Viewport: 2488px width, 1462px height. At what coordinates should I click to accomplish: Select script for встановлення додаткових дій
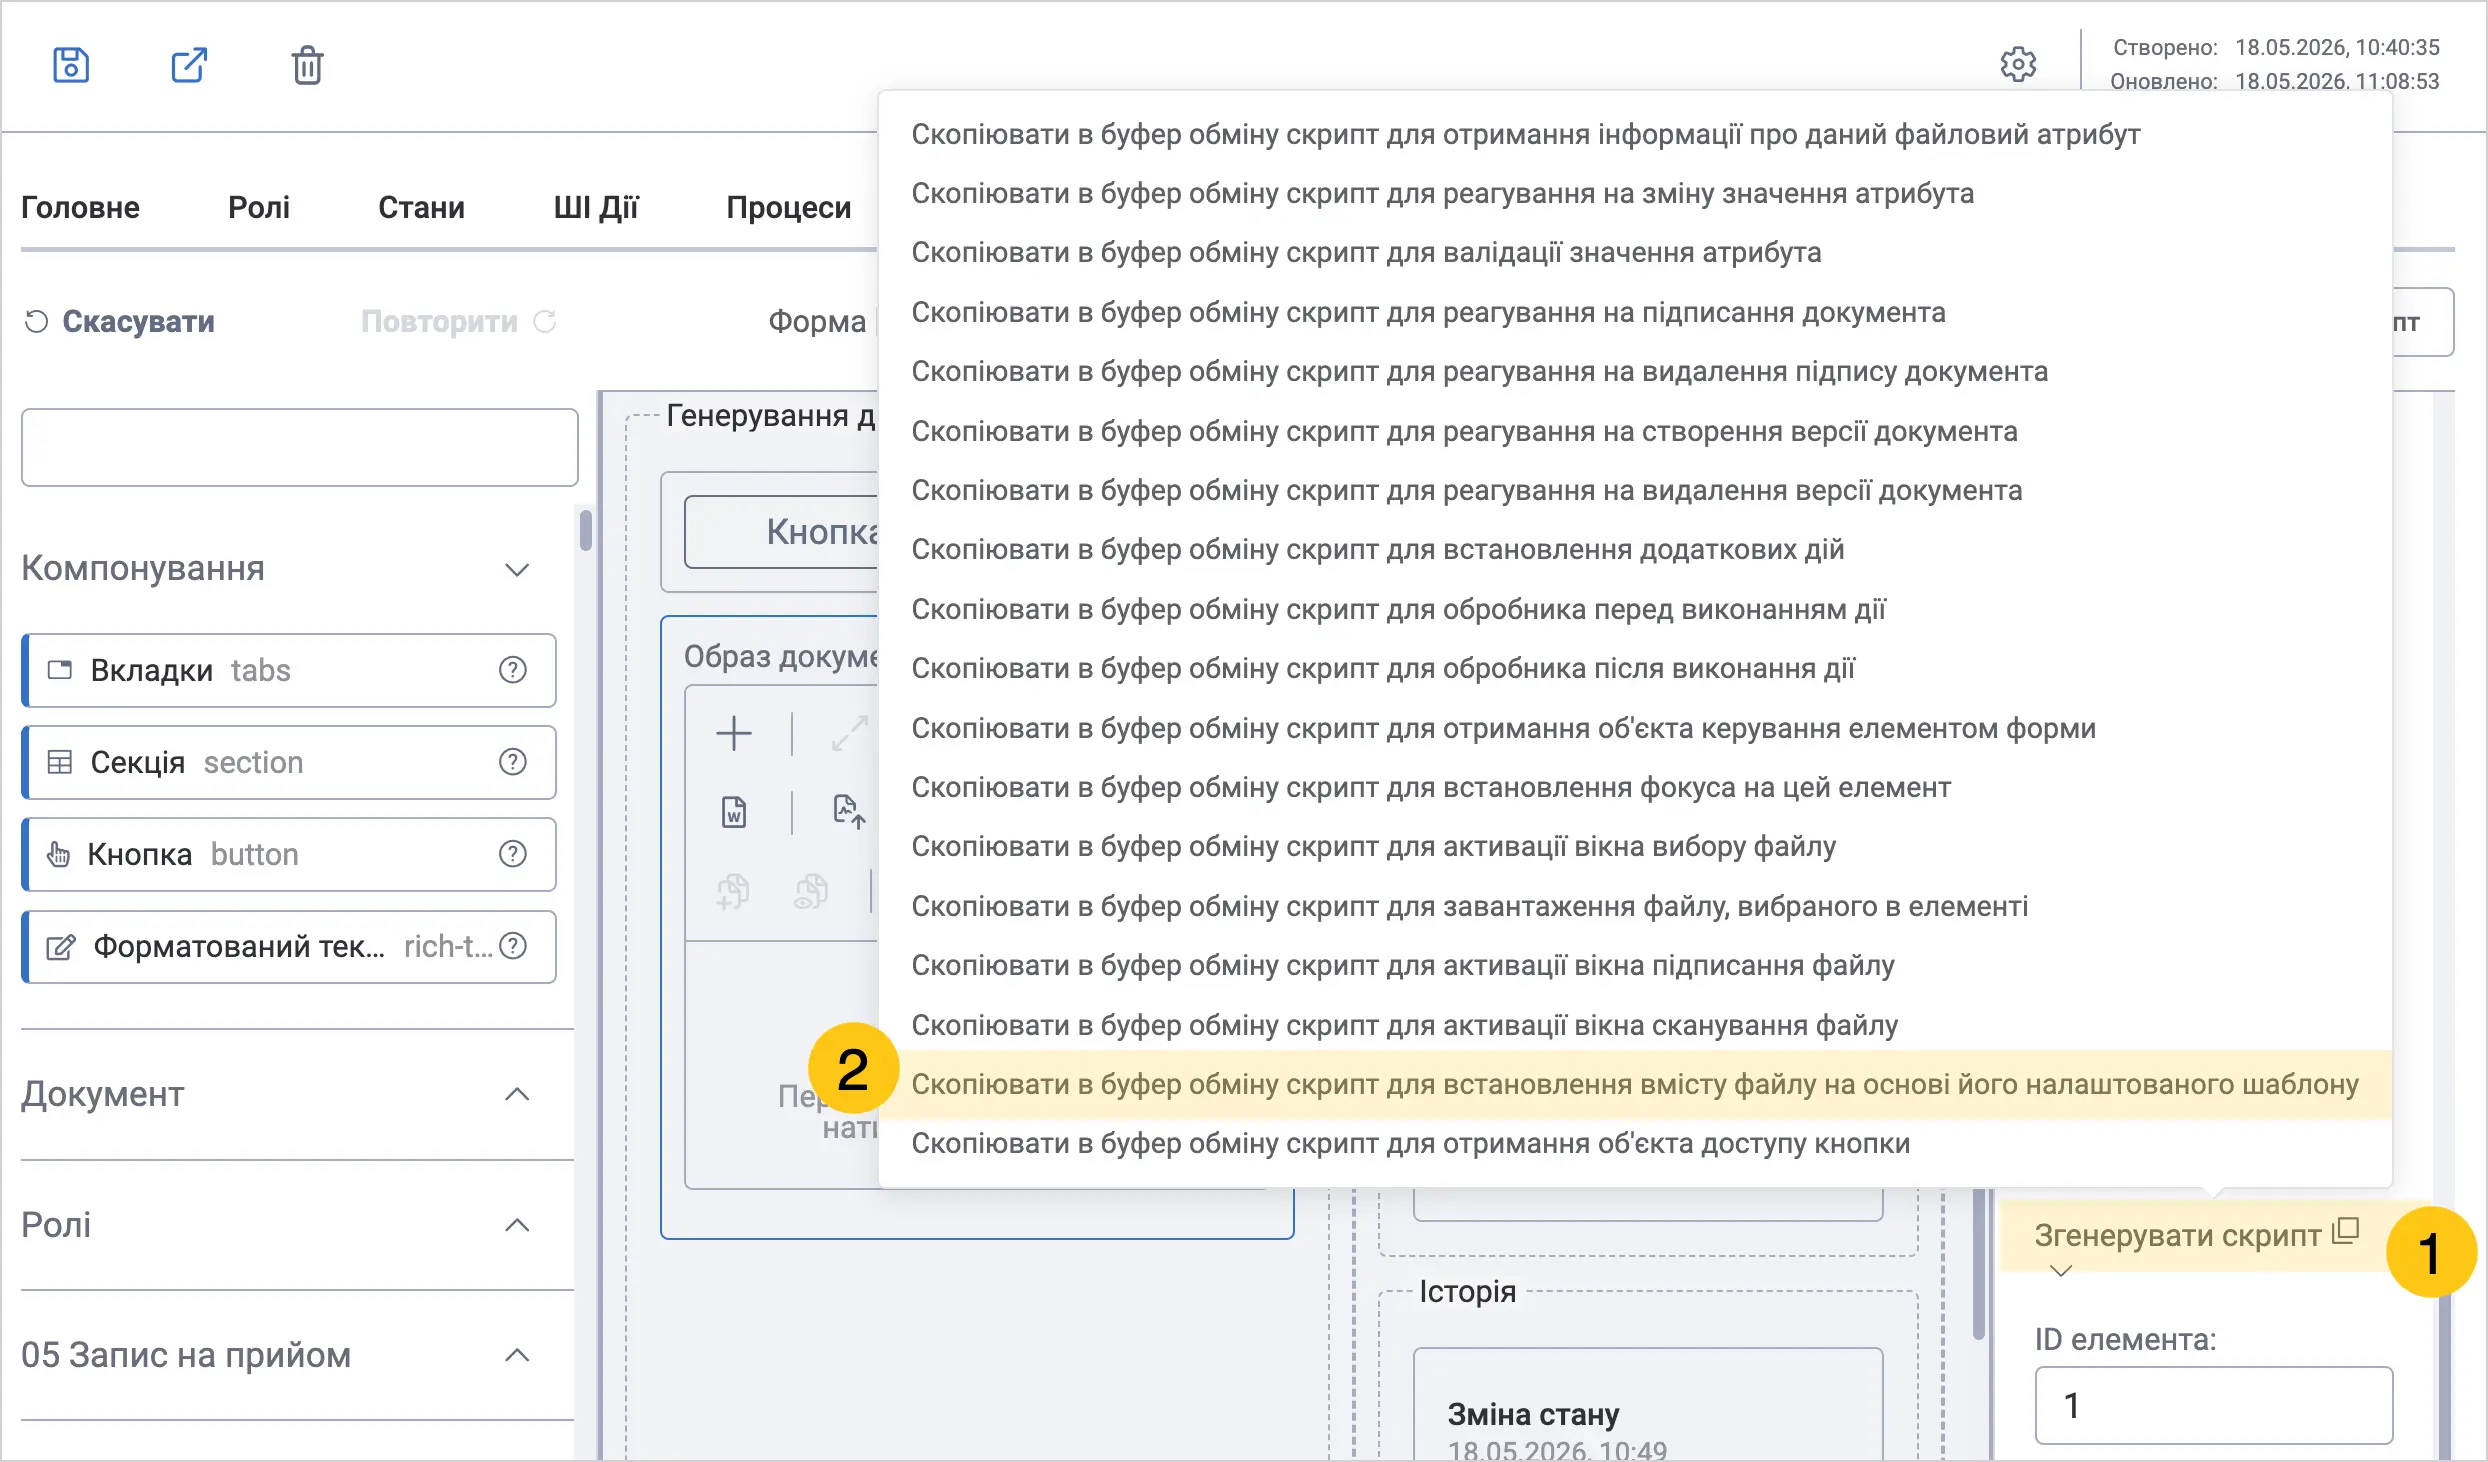pyautogui.click(x=1635, y=549)
